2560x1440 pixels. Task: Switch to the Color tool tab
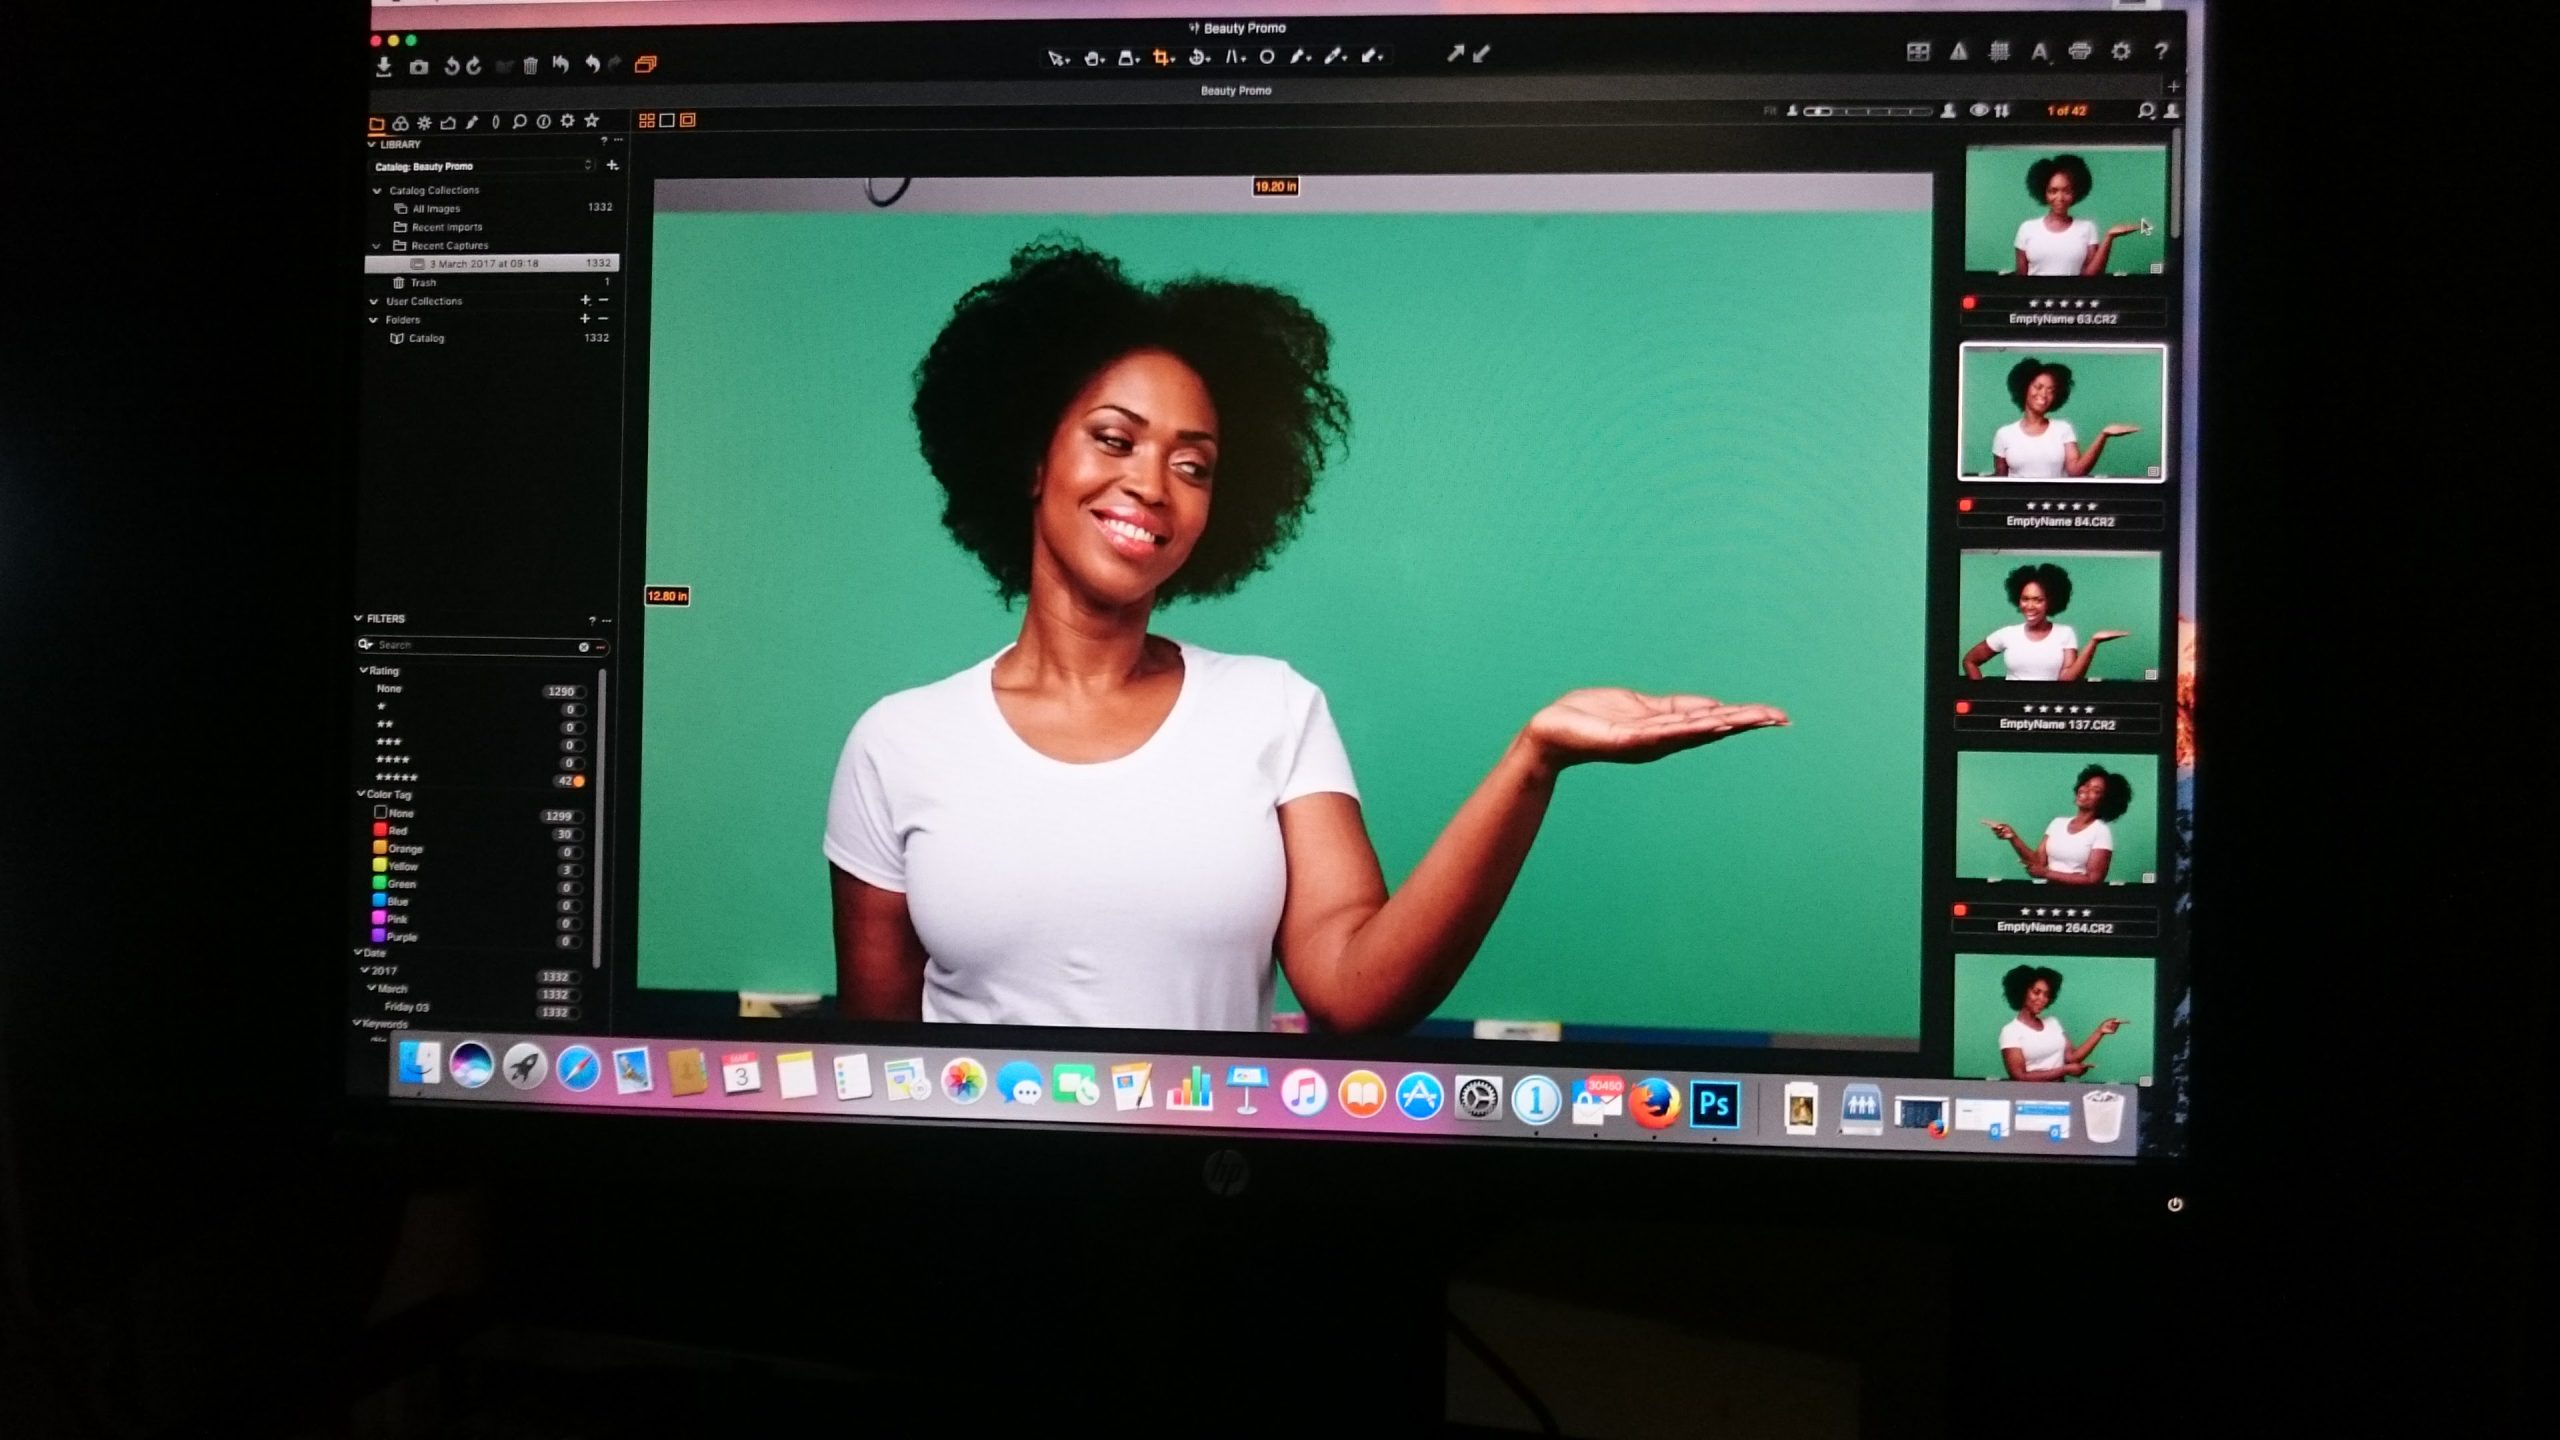pos(400,124)
